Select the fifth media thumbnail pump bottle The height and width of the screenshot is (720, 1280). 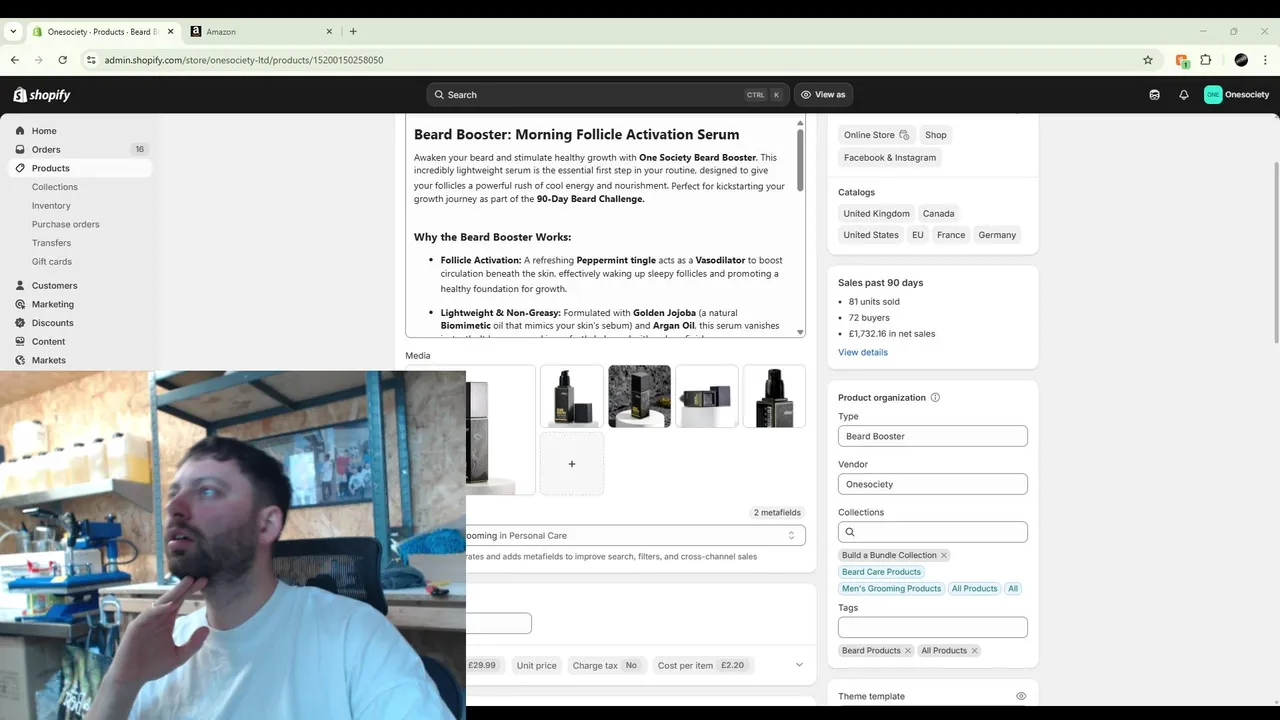774,396
